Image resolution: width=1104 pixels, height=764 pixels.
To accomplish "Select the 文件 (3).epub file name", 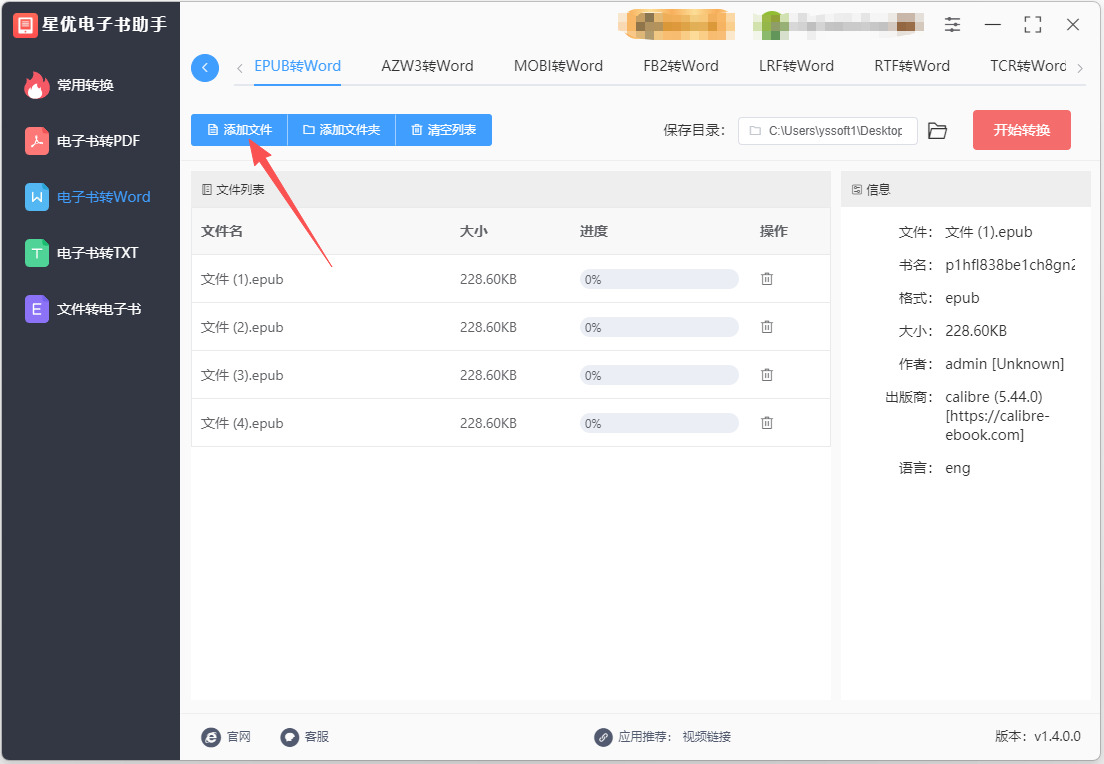I will [x=242, y=375].
